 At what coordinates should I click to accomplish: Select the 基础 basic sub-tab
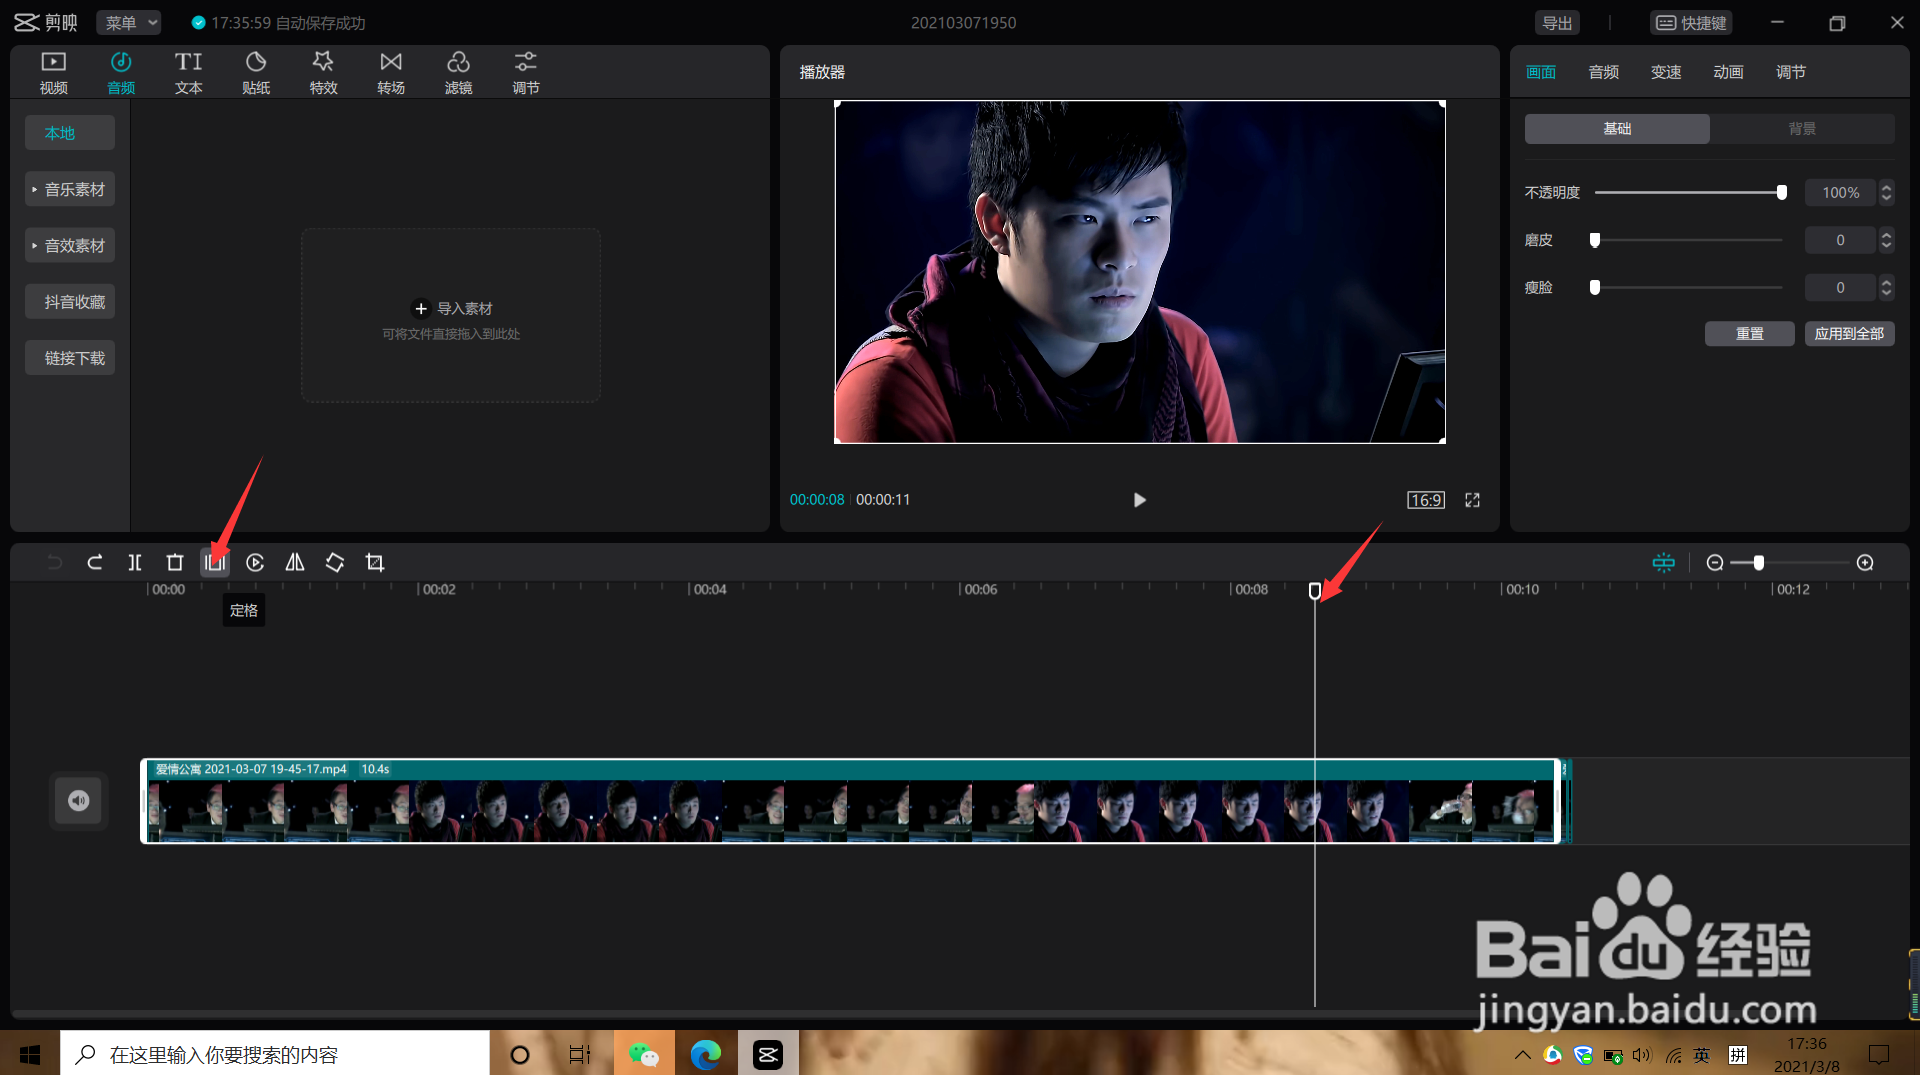click(x=1617, y=129)
